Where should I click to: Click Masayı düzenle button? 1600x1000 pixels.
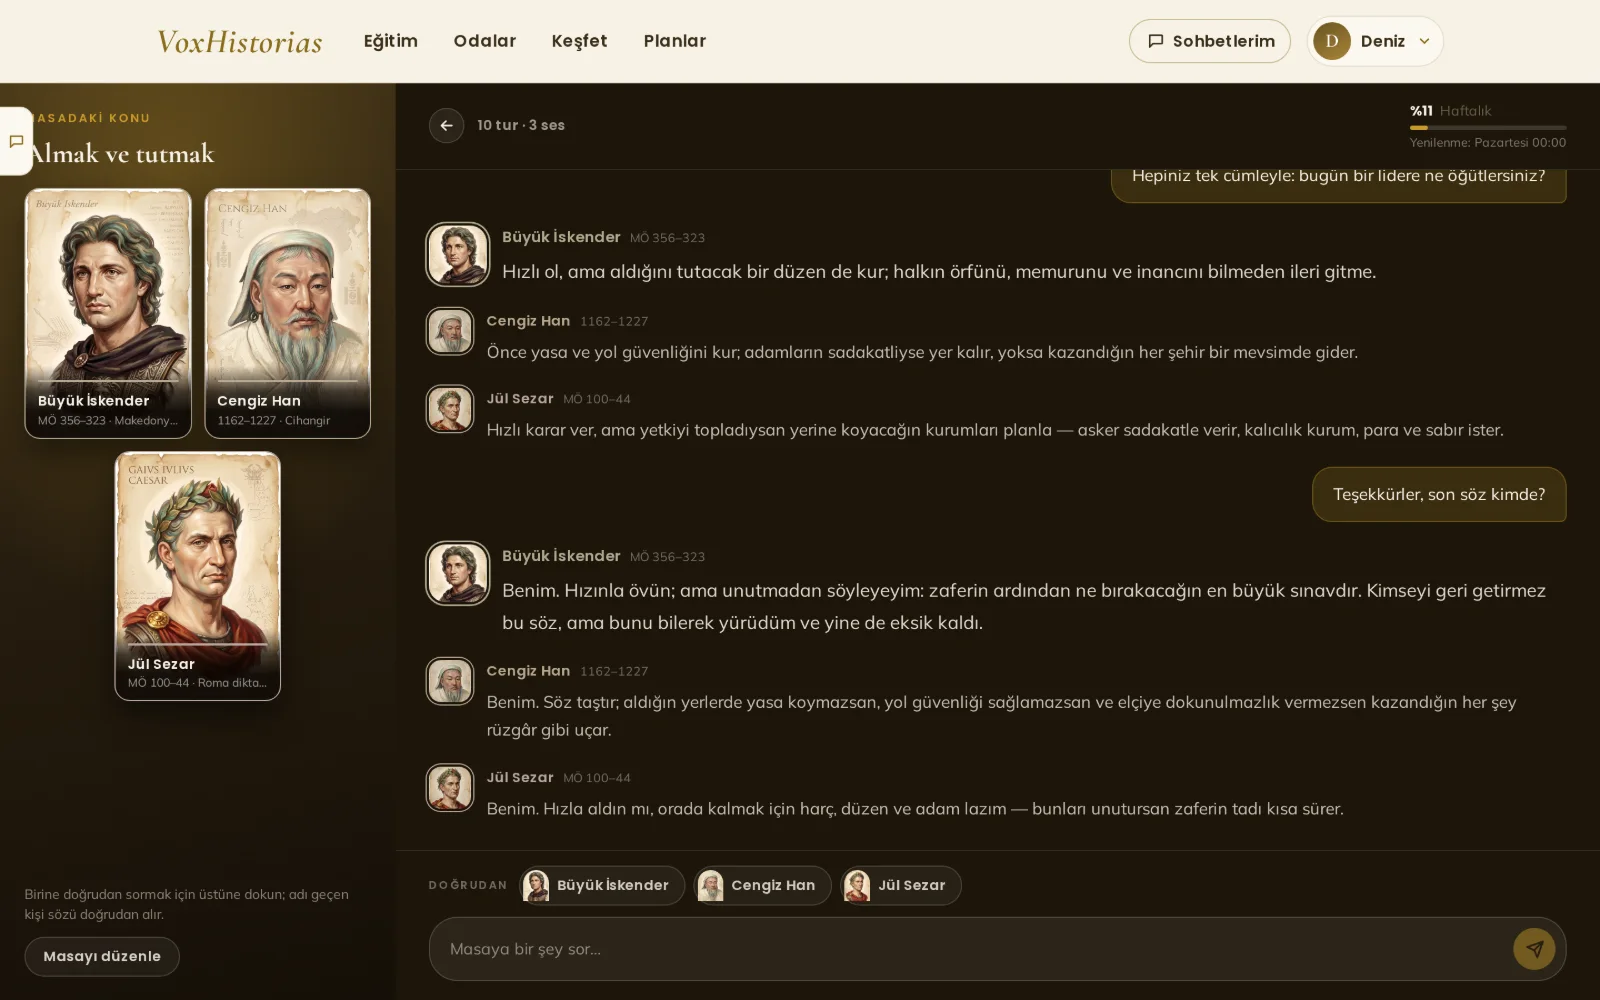coord(102,956)
